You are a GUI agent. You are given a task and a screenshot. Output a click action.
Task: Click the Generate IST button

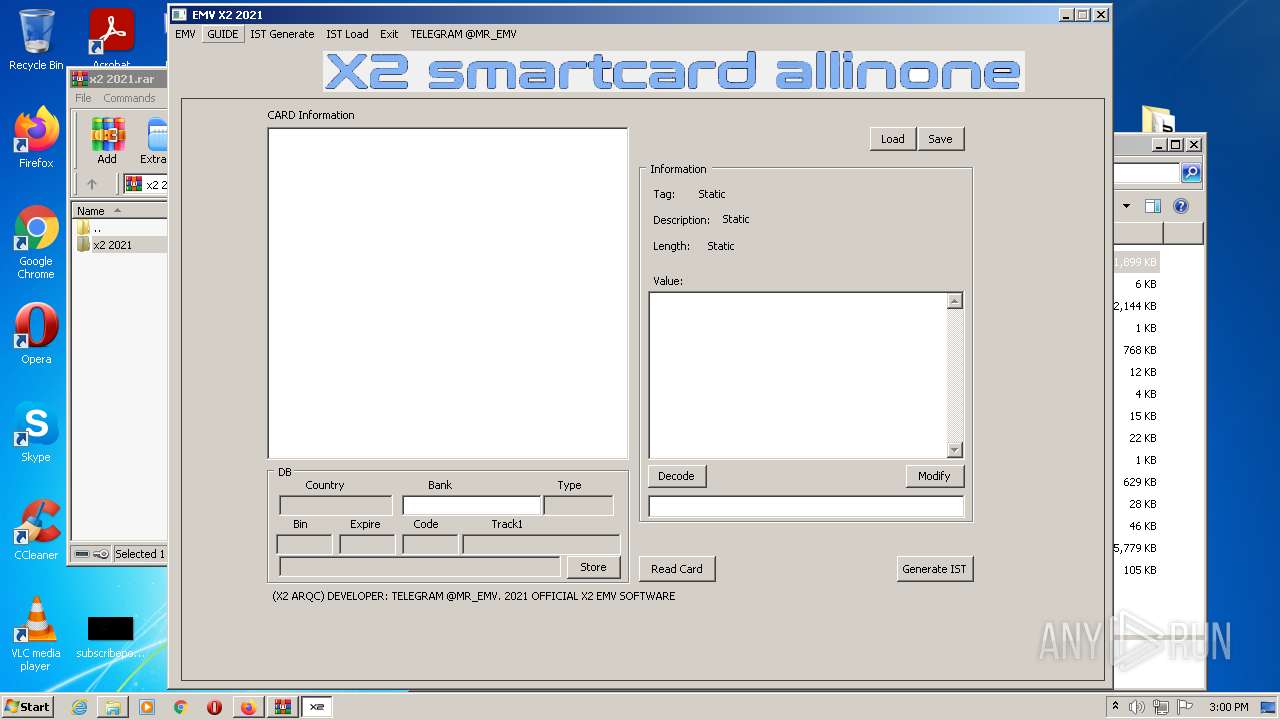coord(934,569)
